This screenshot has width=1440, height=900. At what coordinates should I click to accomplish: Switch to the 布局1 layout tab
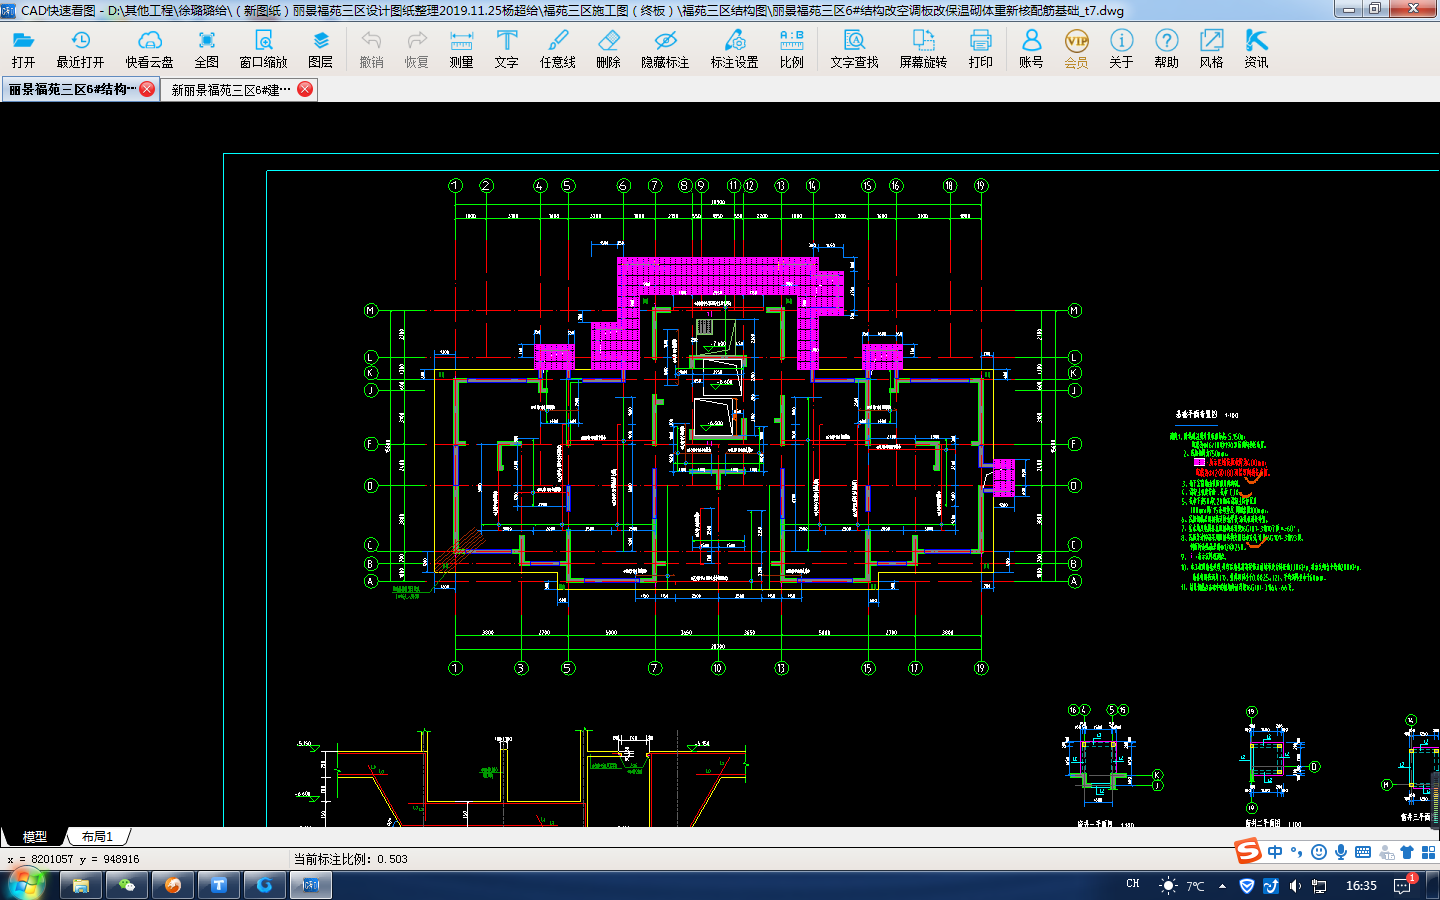click(x=97, y=837)
